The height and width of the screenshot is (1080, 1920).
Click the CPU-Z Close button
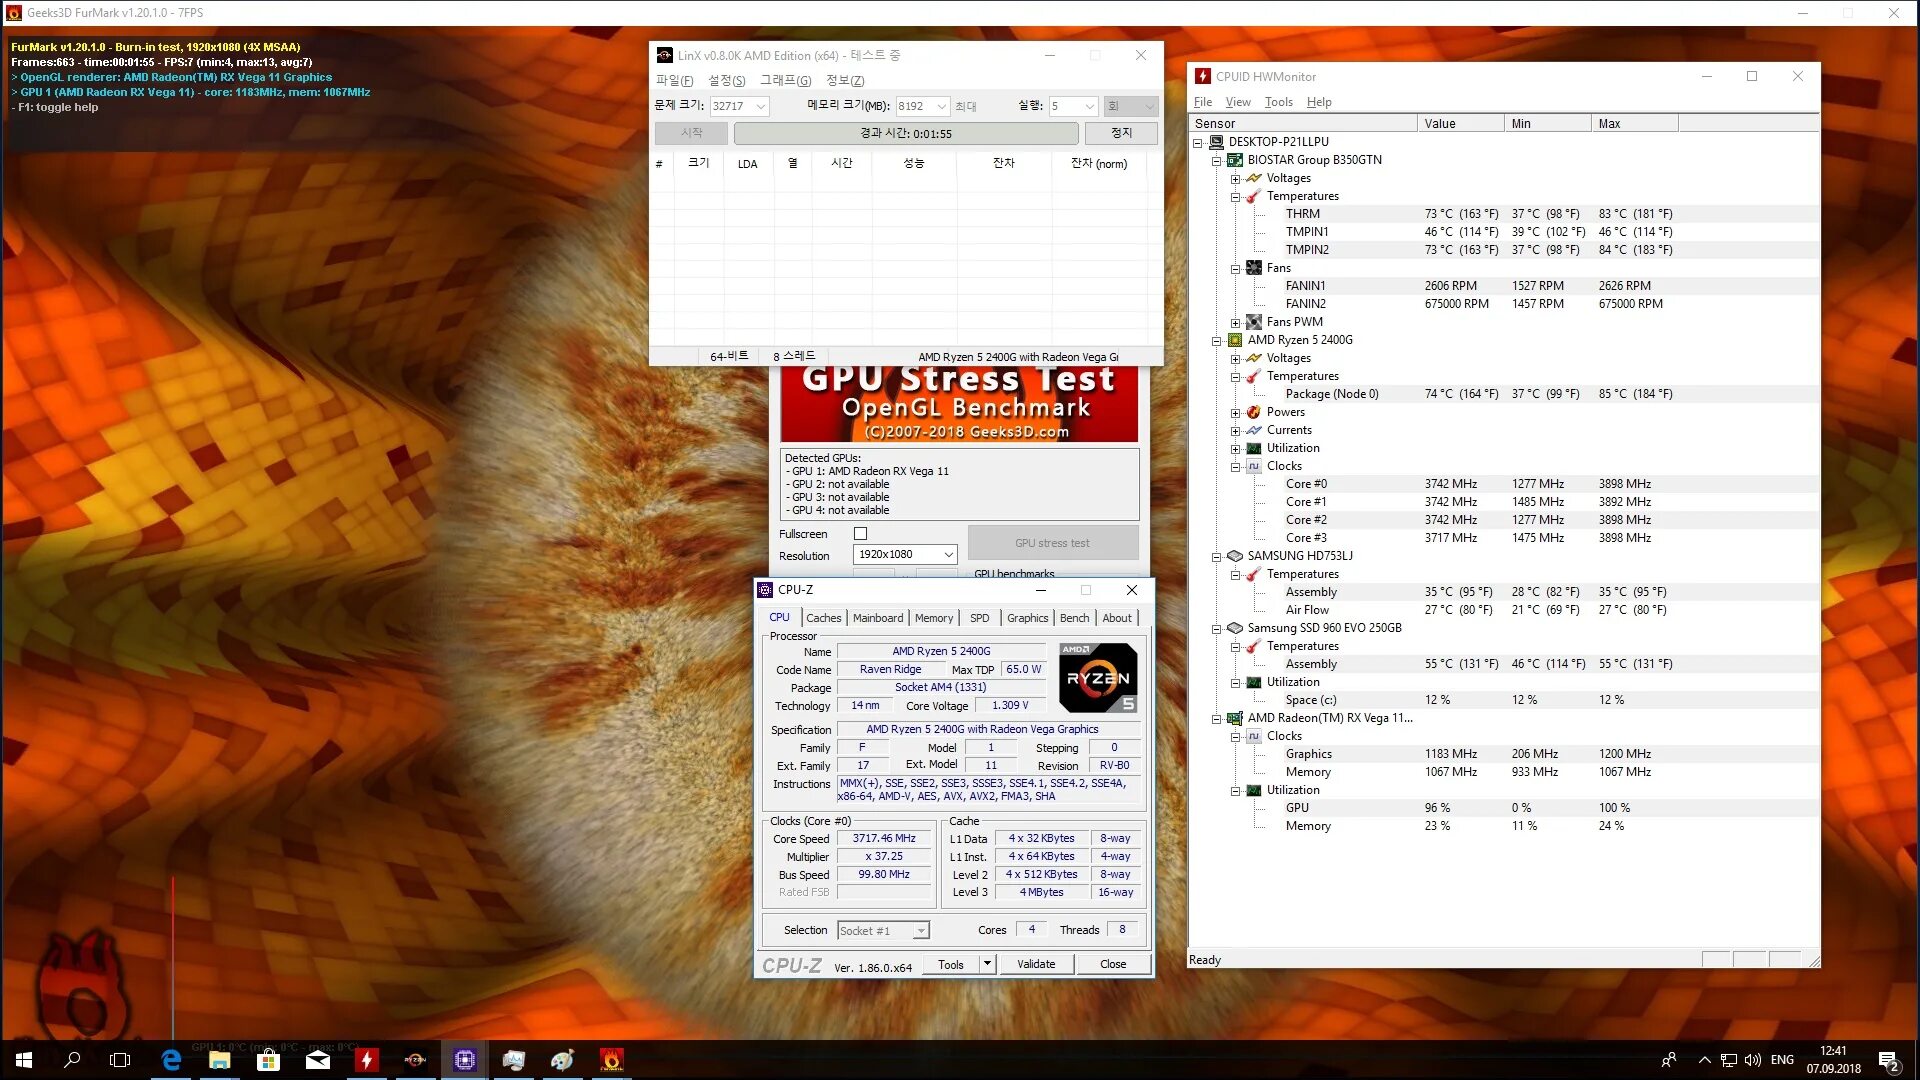[1113, 964]
